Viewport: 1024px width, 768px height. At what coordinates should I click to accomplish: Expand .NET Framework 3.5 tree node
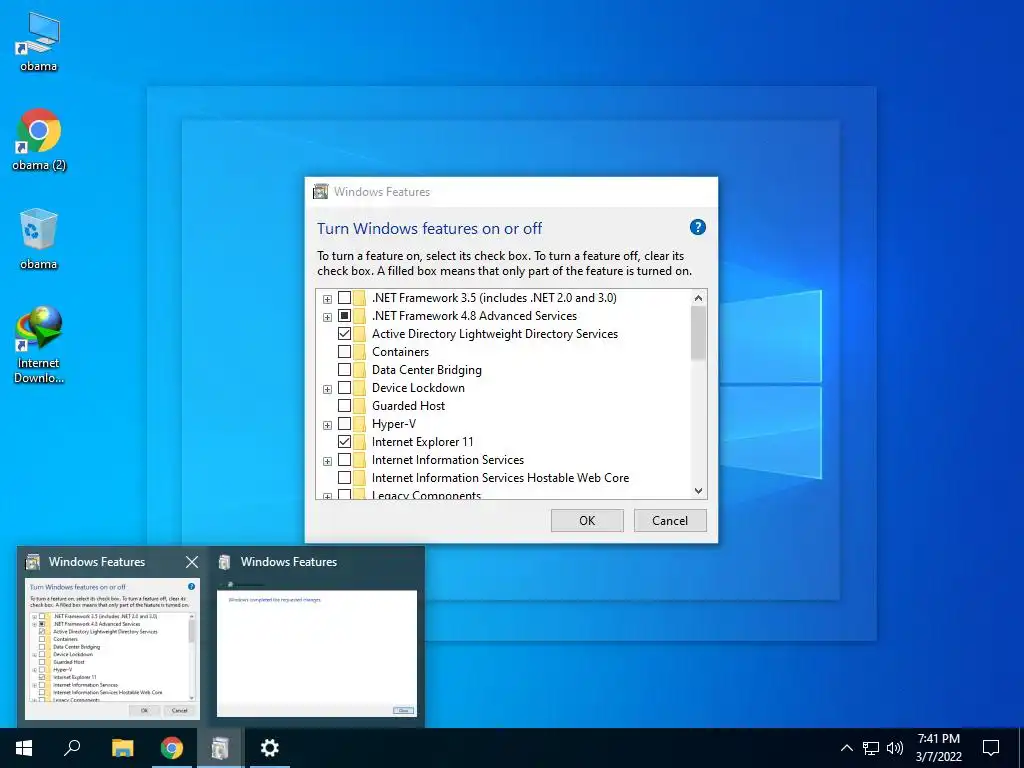pos(327,299)
